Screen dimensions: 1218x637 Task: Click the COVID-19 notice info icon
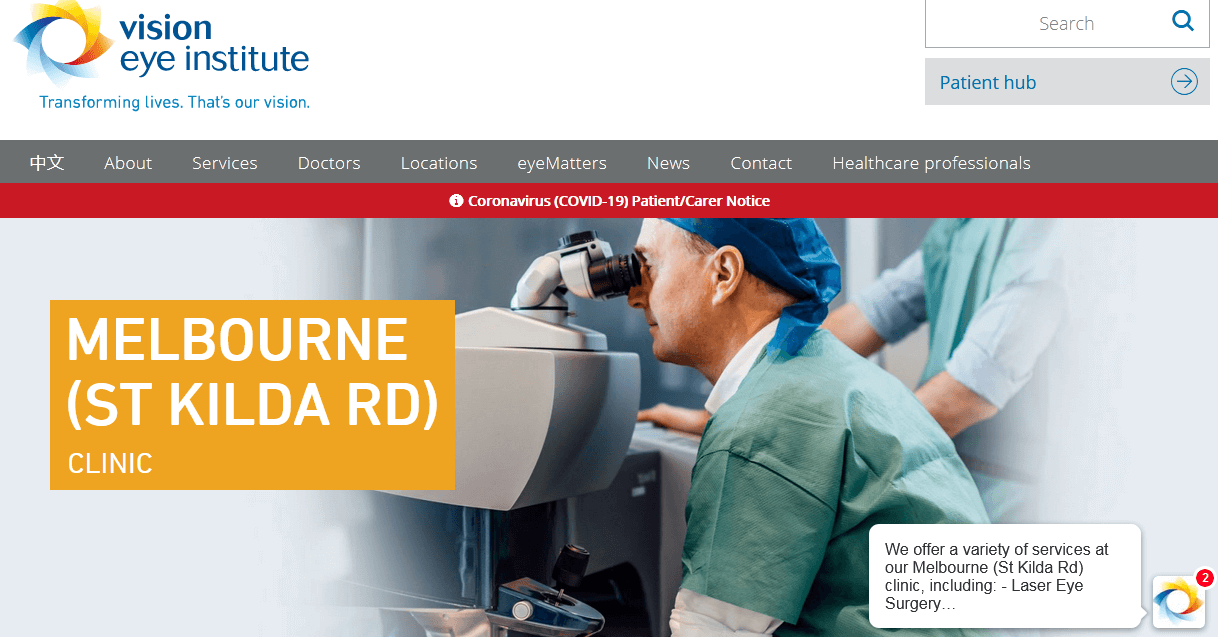pyautogui.click(x=457, y=201)
